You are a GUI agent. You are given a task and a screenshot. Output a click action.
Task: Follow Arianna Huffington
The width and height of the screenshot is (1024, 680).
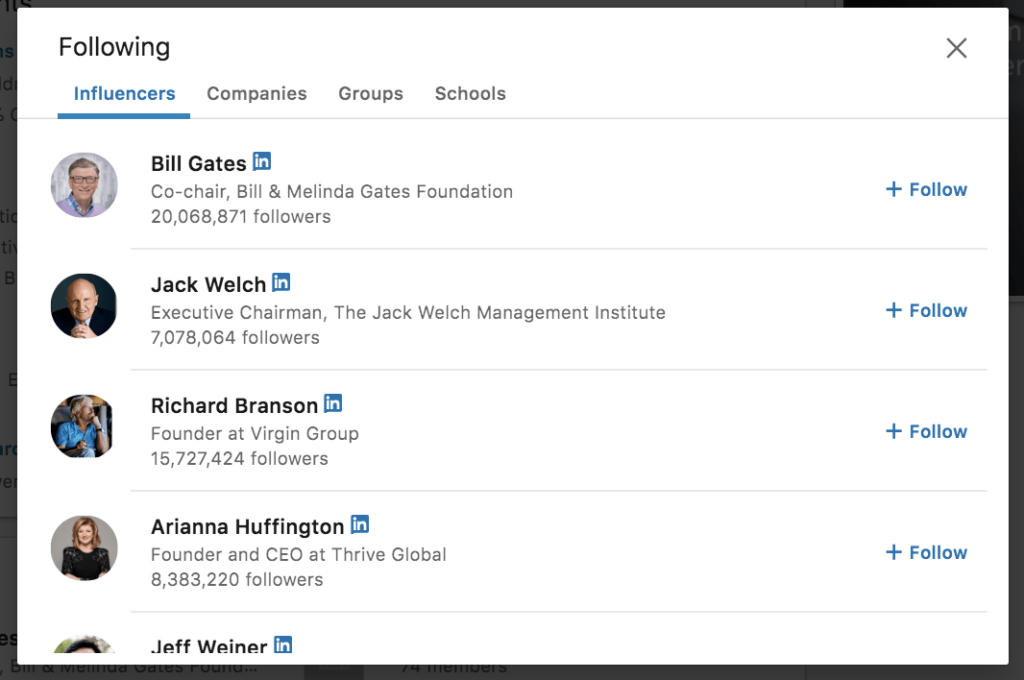tap(926, 552)
